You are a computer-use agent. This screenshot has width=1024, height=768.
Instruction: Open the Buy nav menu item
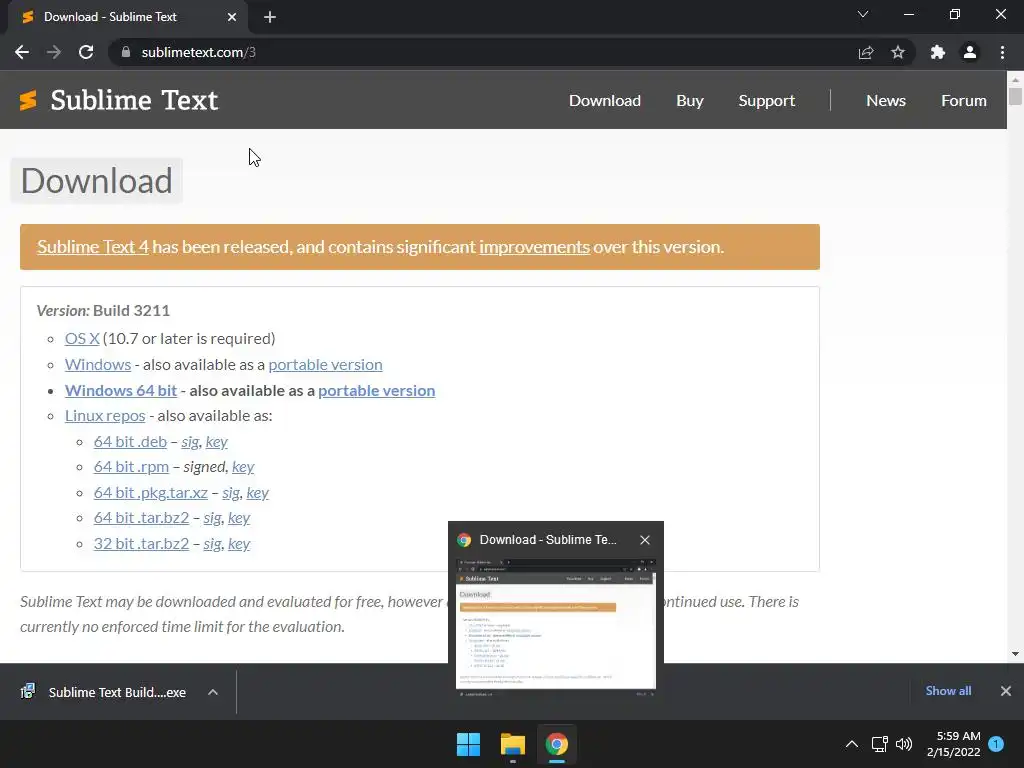[x=690, y=101]
